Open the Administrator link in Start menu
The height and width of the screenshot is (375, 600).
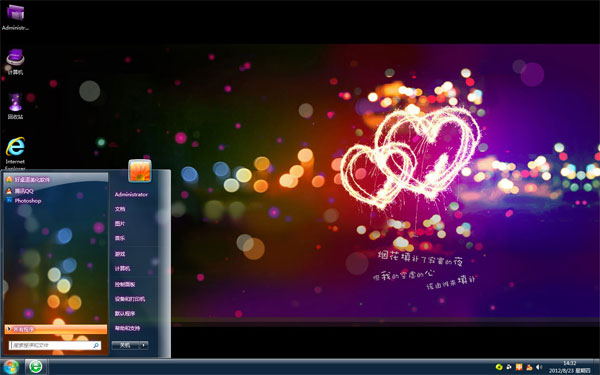pyautogui.click(x=131, y=194)
